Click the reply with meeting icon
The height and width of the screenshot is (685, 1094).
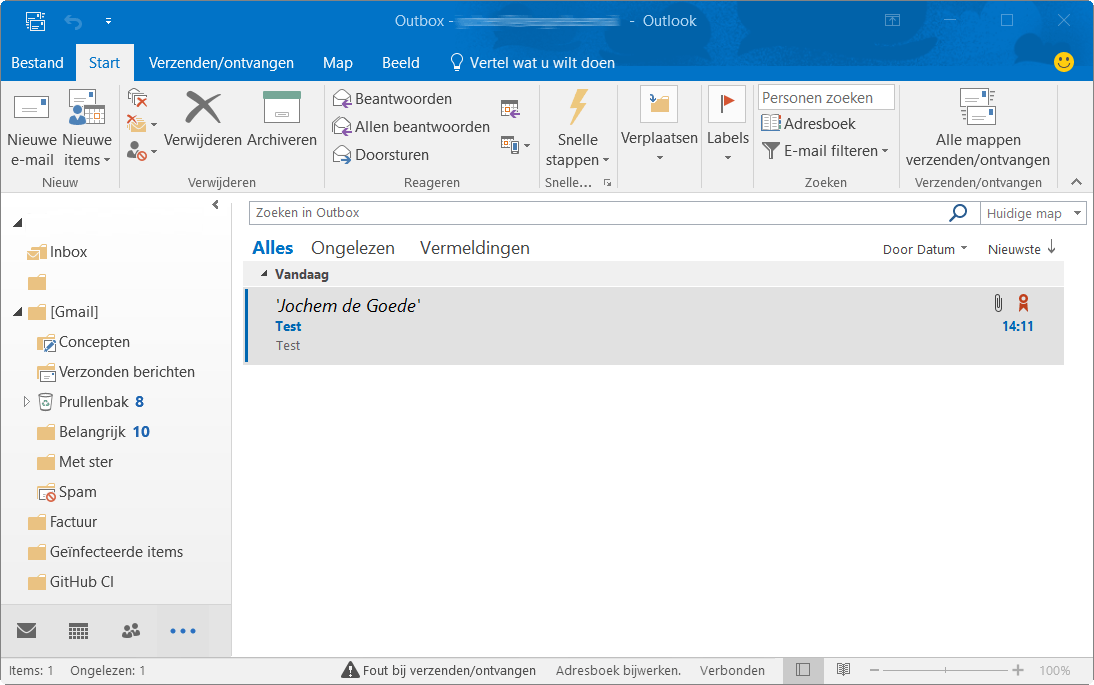tap(510, 108)
